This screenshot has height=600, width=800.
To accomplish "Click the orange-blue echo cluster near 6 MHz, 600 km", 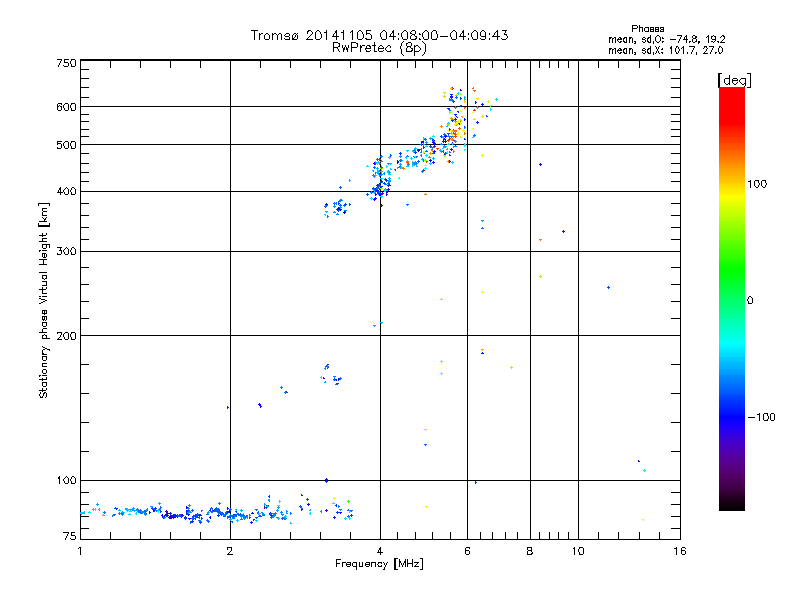I will coord(460,110).
